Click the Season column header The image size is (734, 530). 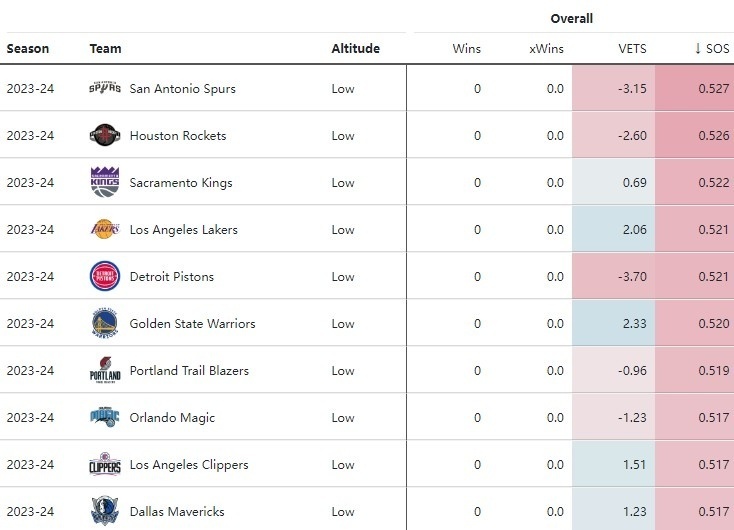tap(28, 49)
